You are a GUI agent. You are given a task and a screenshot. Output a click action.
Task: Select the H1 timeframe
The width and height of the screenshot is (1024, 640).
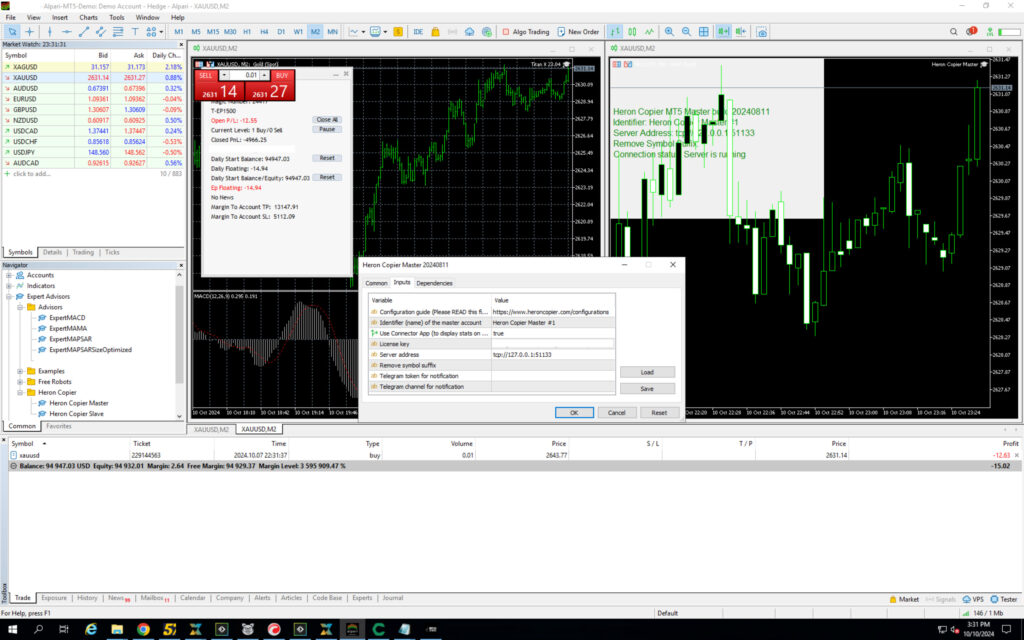pos(247,31)
